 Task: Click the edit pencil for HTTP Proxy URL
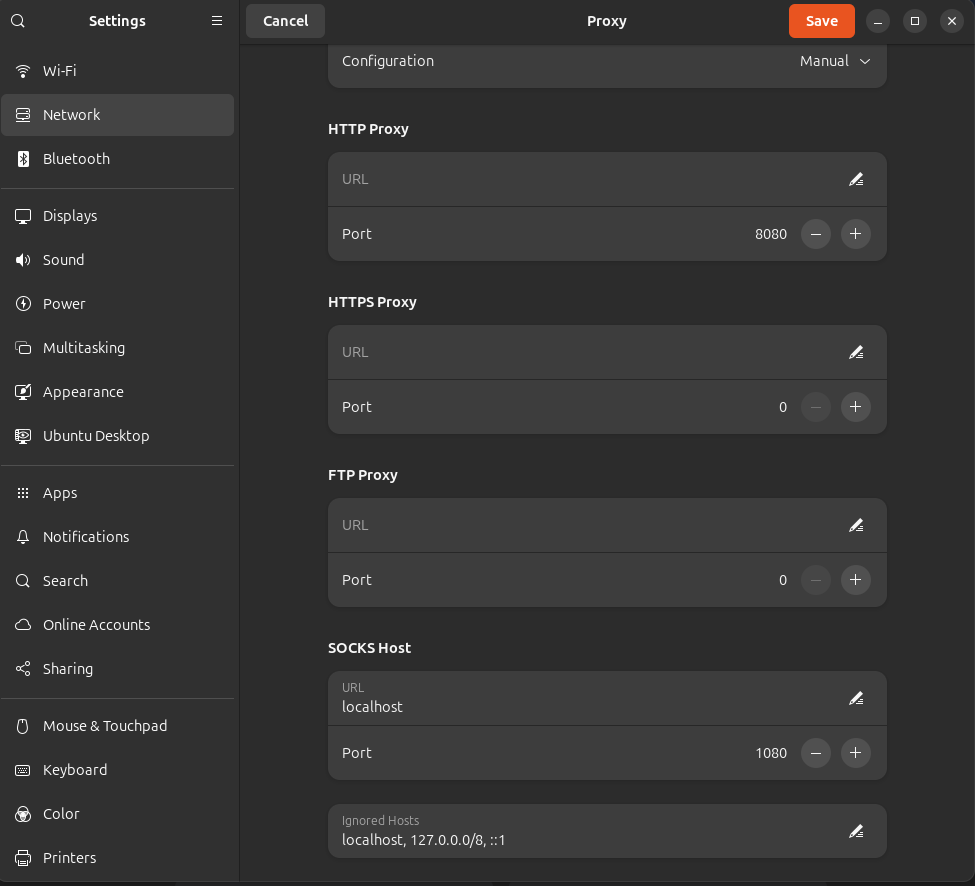(x=855, y=180)
